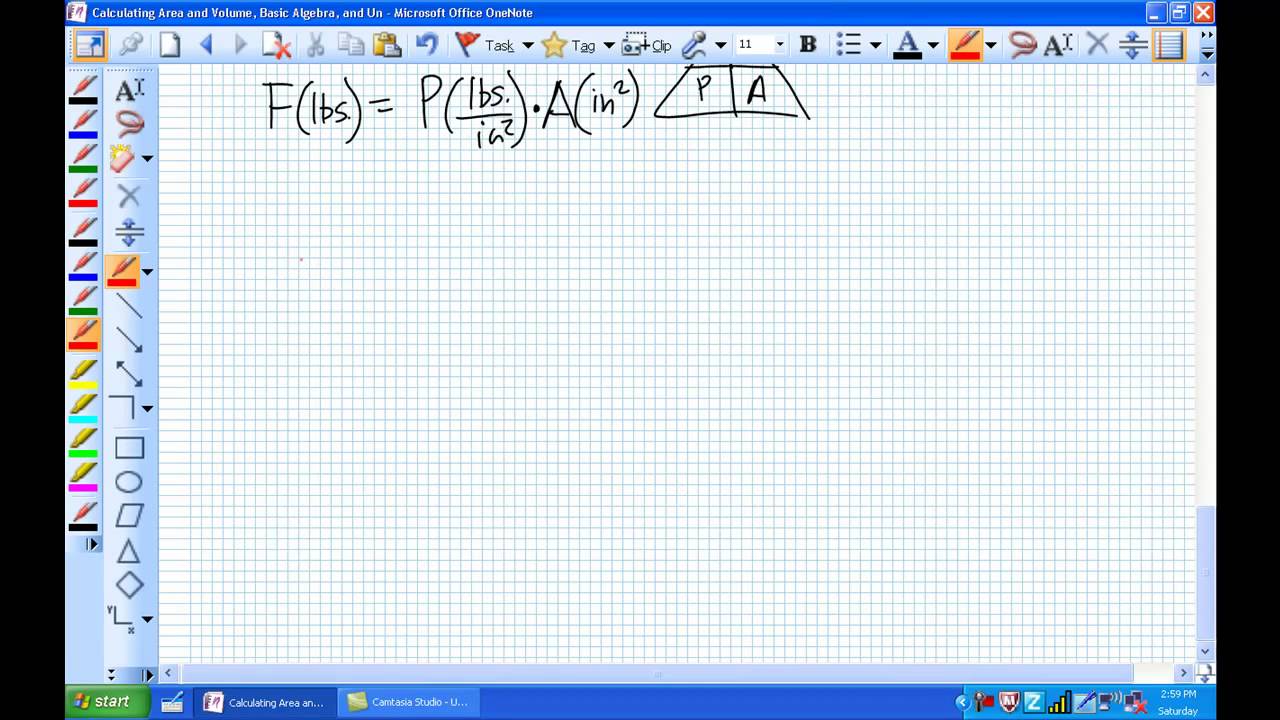Image resolution: width=1280 pixels, height=720 pixels.
Task: Switch to Camtasia Studio taskbar button
Action: pos(408,702)
